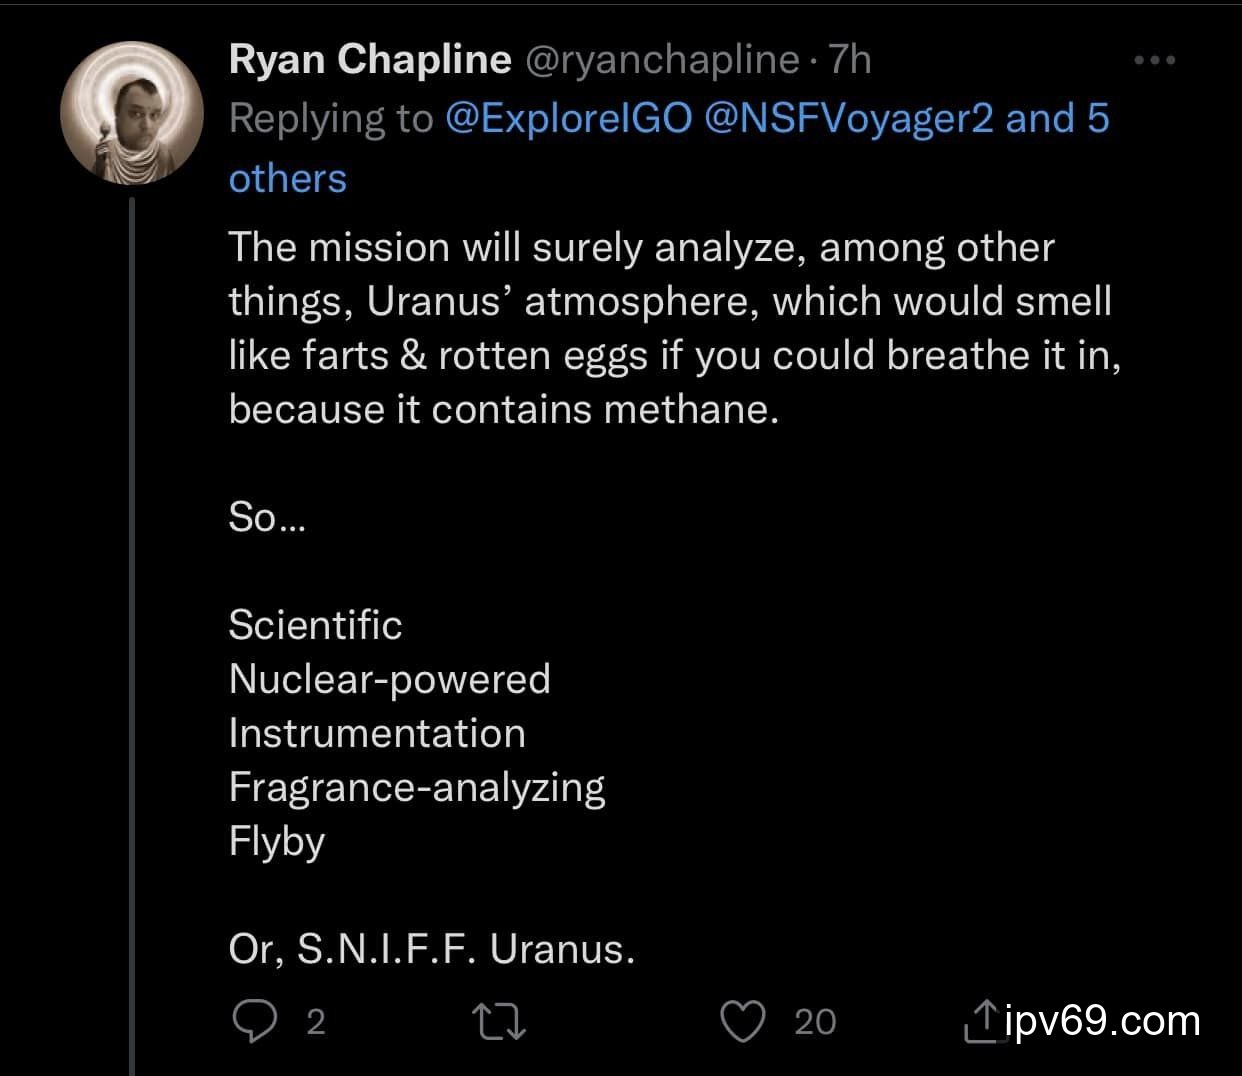This screenshot has height=1076, width=1242.
Task: Click the @ryanchapline handle
Action: click(661, 60)
